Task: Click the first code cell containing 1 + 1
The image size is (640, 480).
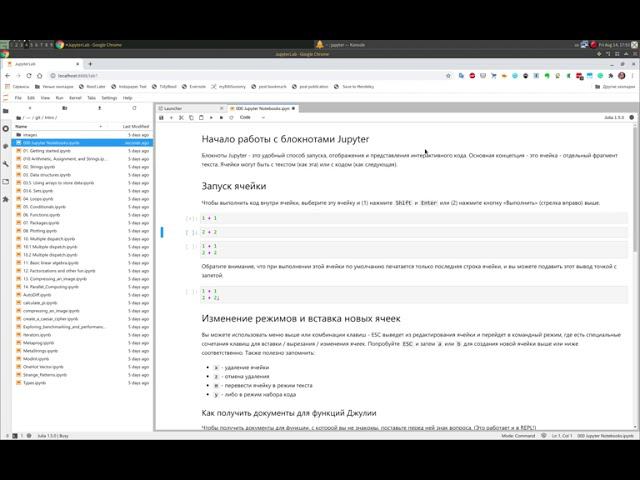Action: pos(413,218)
